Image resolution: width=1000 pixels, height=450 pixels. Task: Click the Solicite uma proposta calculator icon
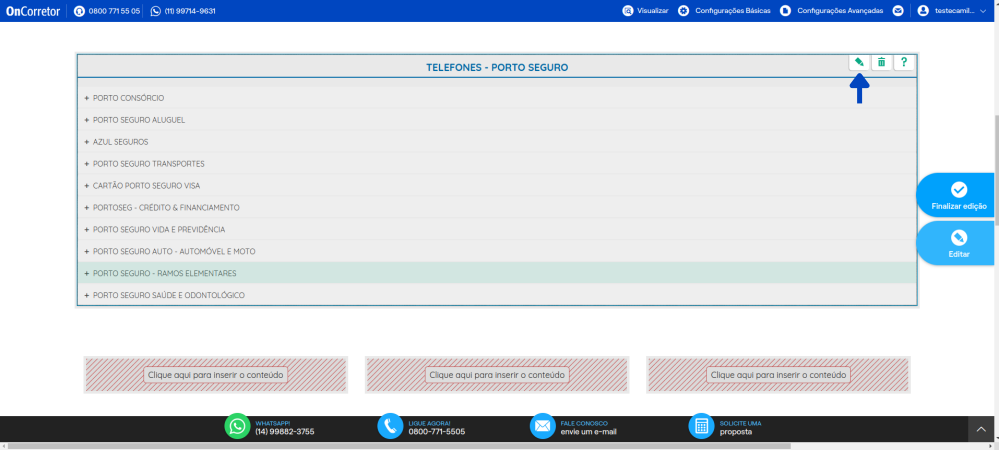(702, 426)
